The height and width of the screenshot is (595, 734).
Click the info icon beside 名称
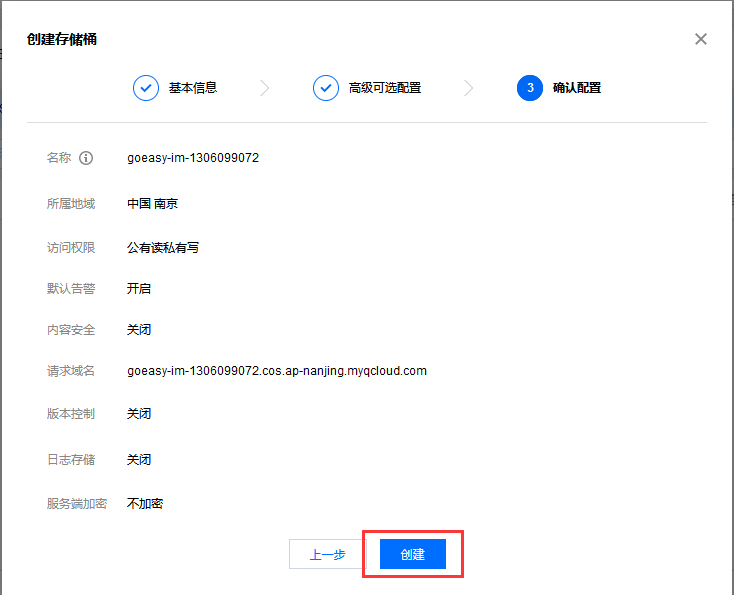86,158
